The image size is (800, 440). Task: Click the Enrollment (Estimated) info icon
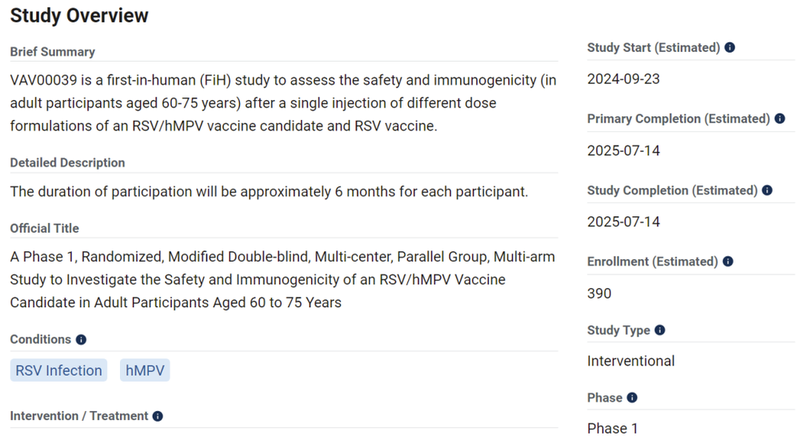pyautogui.click(x=728, y=262)
